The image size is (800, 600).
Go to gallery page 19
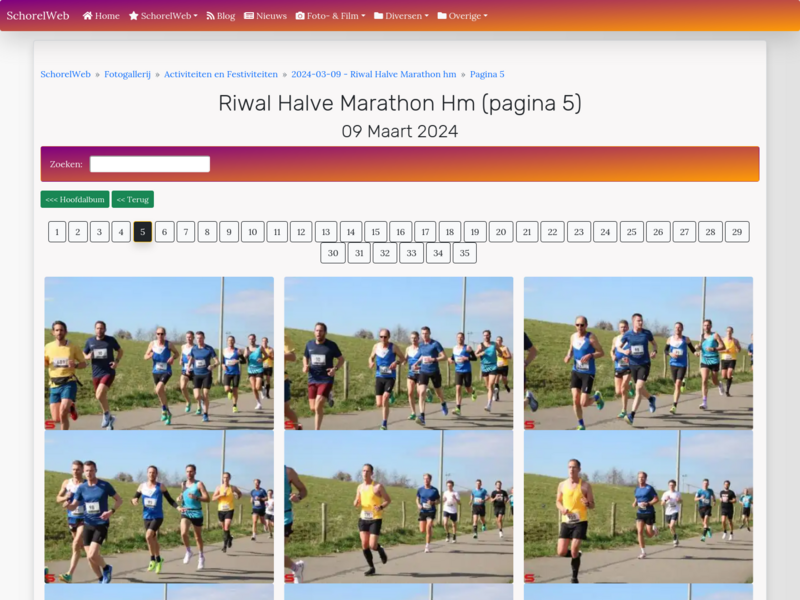(x=475, y=232)
